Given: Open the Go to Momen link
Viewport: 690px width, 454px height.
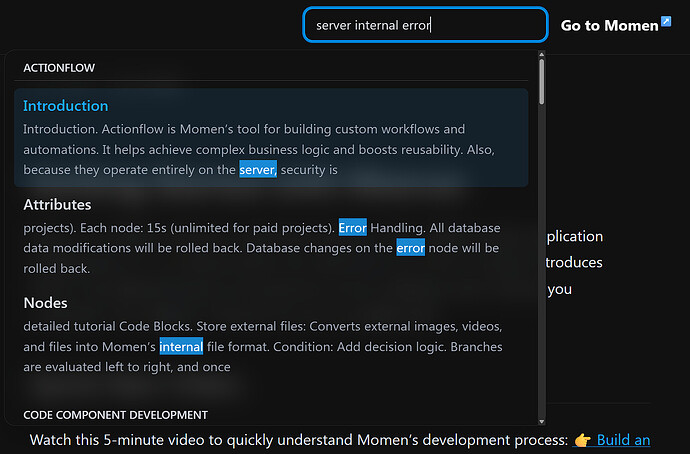Looking at the screenshot, I should click(x=609, y=25).
